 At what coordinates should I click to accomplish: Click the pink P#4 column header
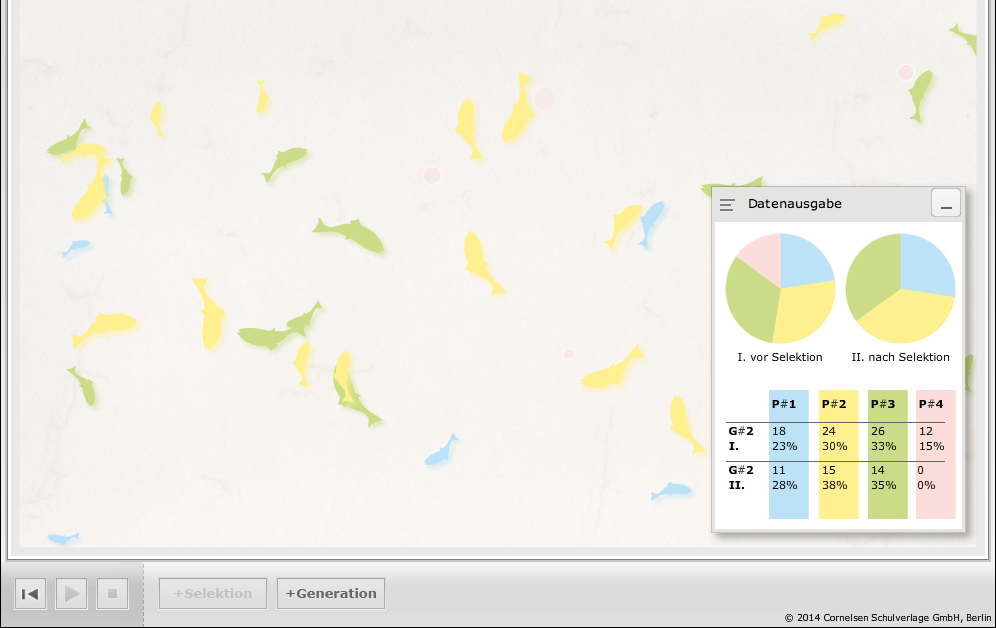tap(931, 404)
